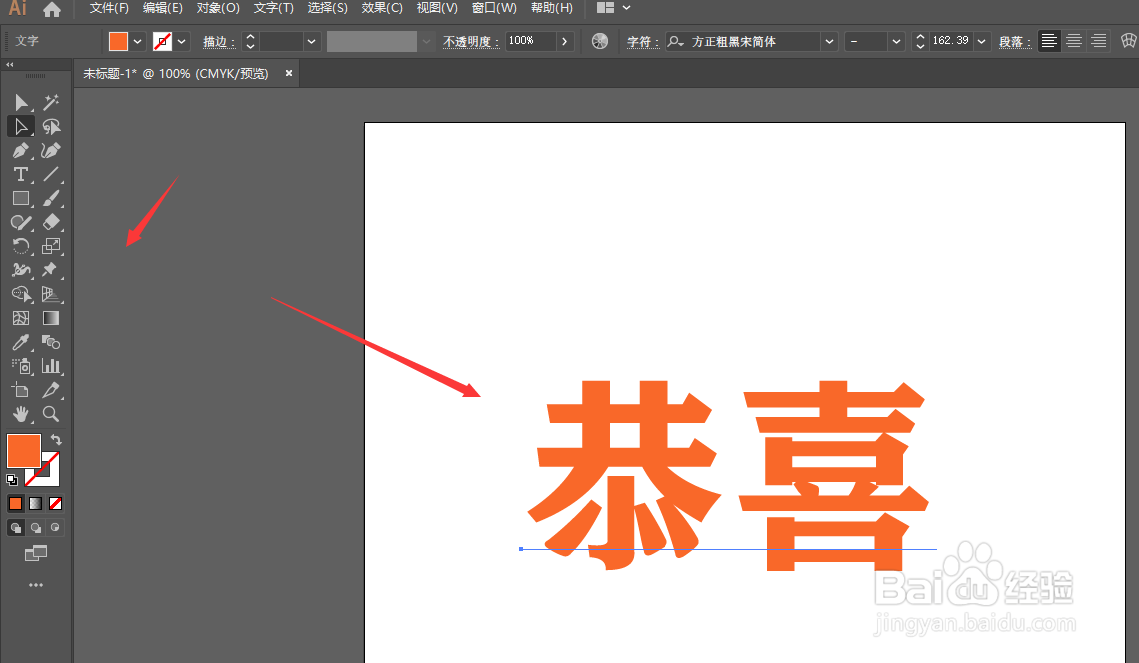Select the Mesh tool
The image size is (1139, 663).
(21, 318)
